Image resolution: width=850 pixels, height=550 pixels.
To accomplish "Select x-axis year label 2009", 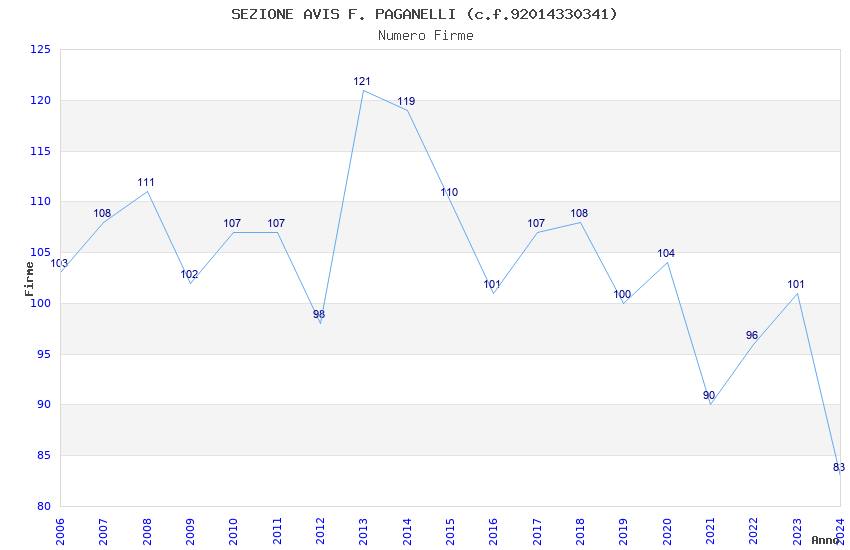I will (x=190, y=531).
